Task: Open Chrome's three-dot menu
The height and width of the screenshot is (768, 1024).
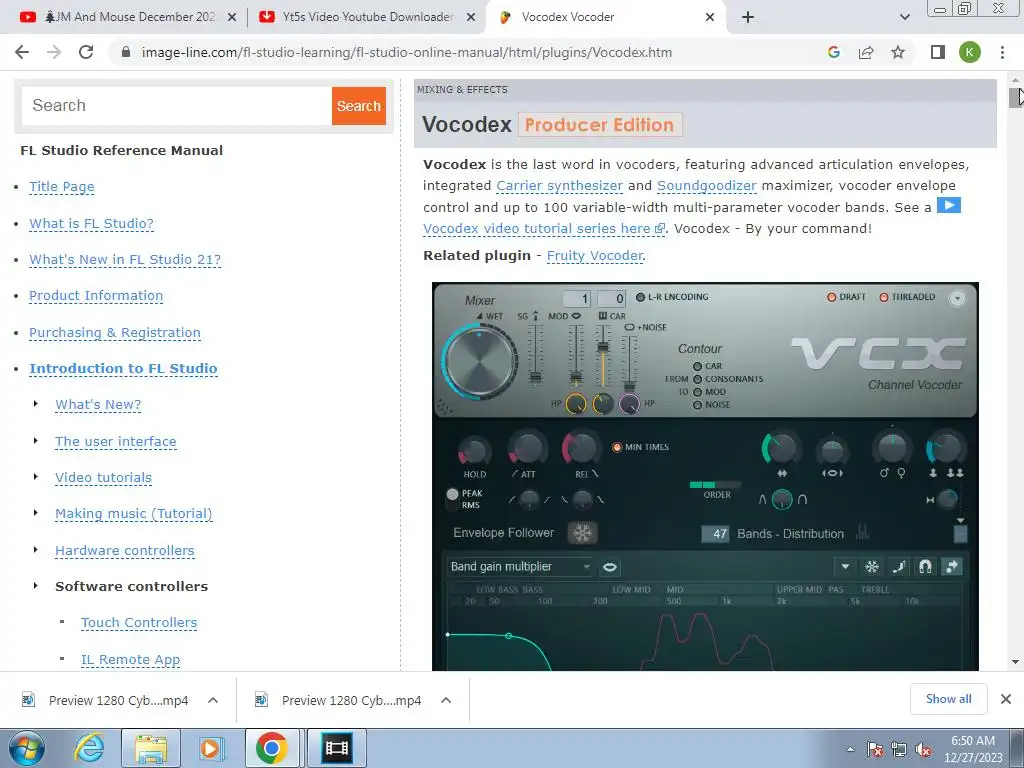Action: pos(1002,52)
